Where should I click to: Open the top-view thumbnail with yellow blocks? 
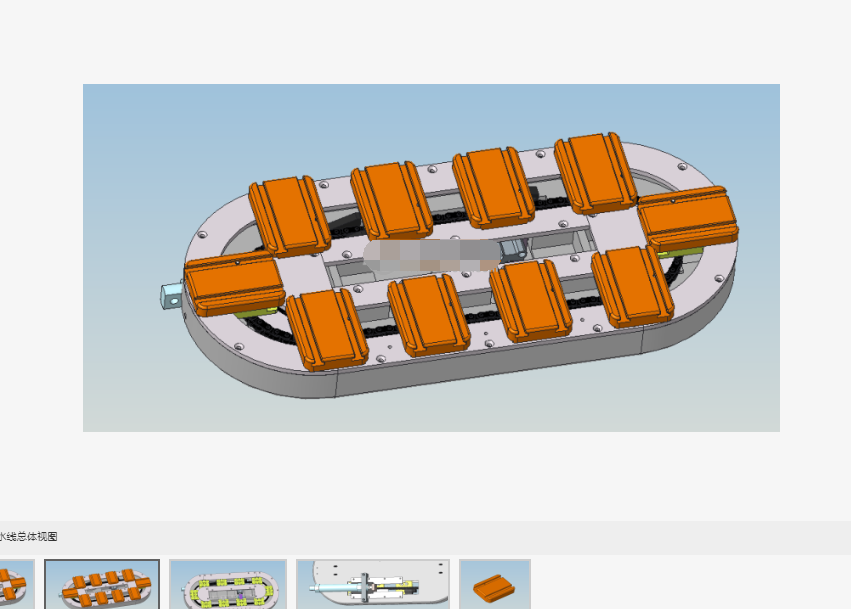tap(228, 585)
